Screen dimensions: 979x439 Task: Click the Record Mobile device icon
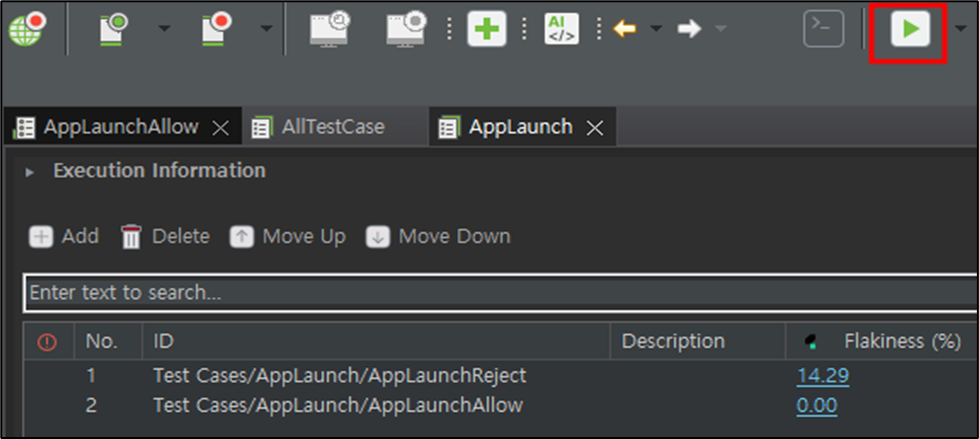click(218, 29)
